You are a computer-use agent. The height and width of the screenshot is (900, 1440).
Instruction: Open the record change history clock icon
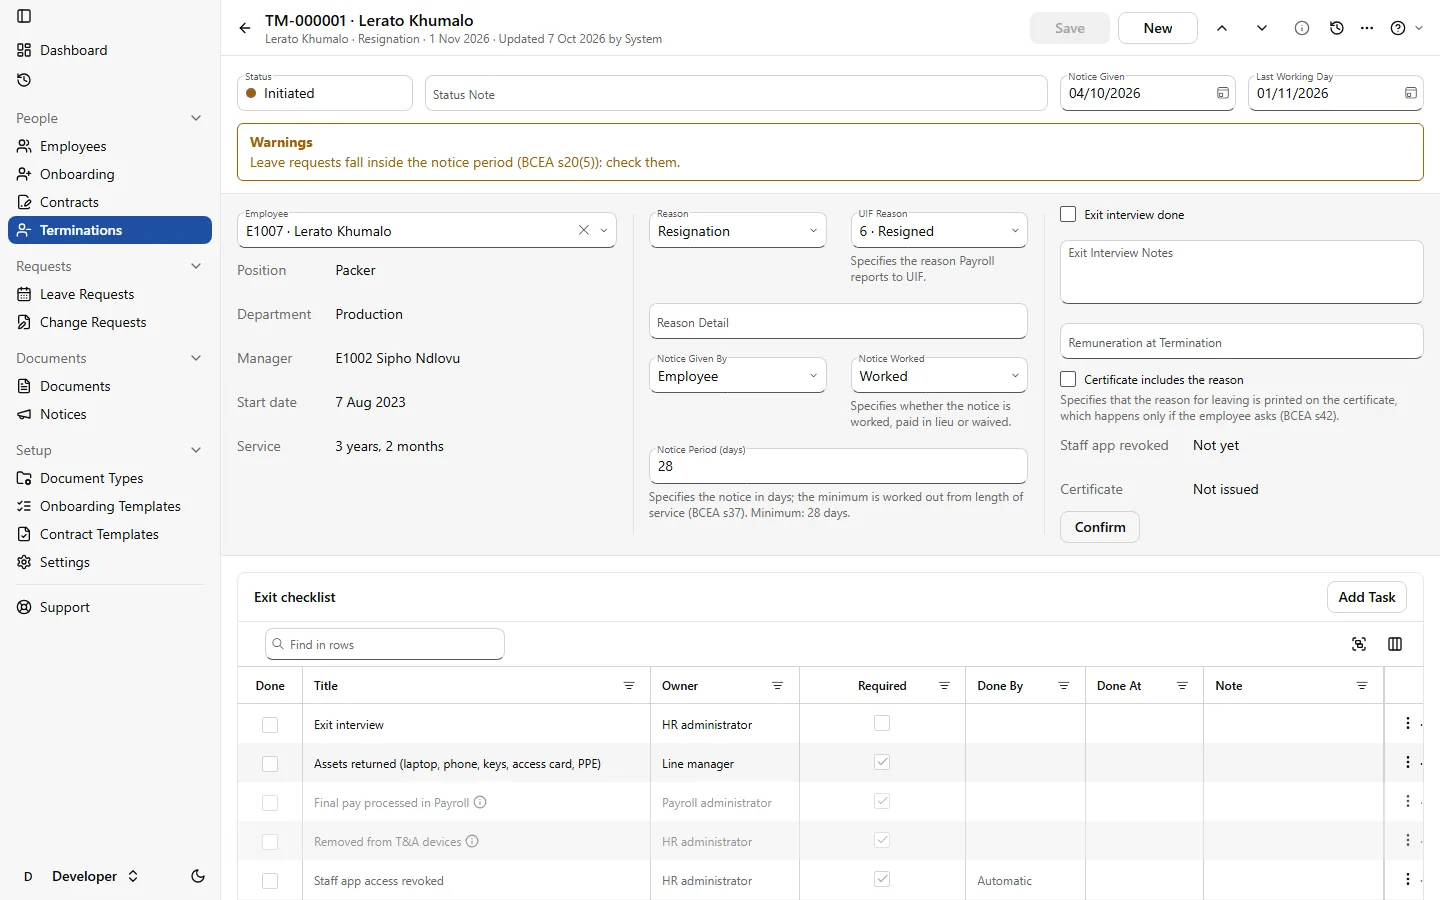coord(1337,28)
